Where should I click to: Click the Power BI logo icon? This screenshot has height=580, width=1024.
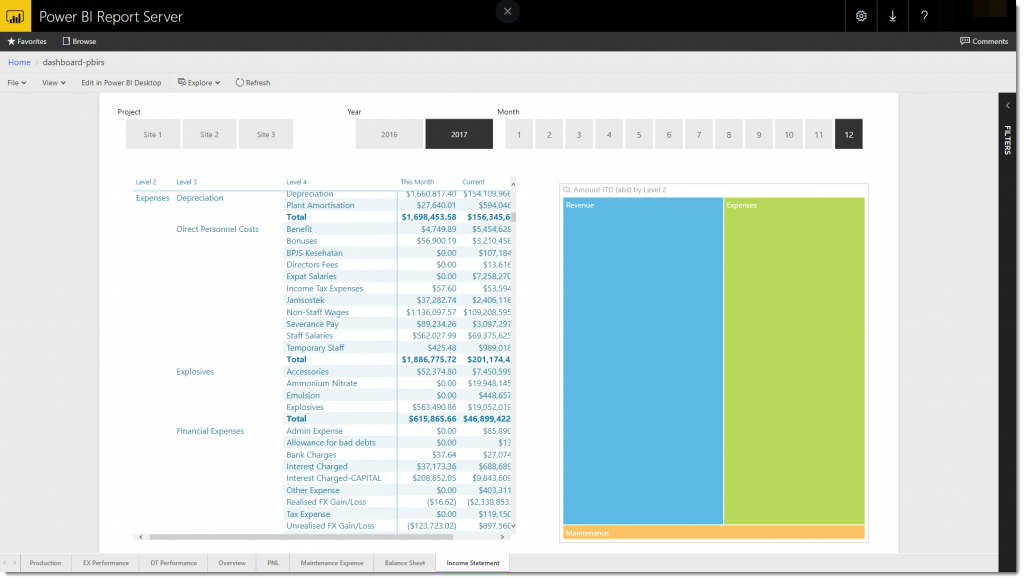coord(15,16)
